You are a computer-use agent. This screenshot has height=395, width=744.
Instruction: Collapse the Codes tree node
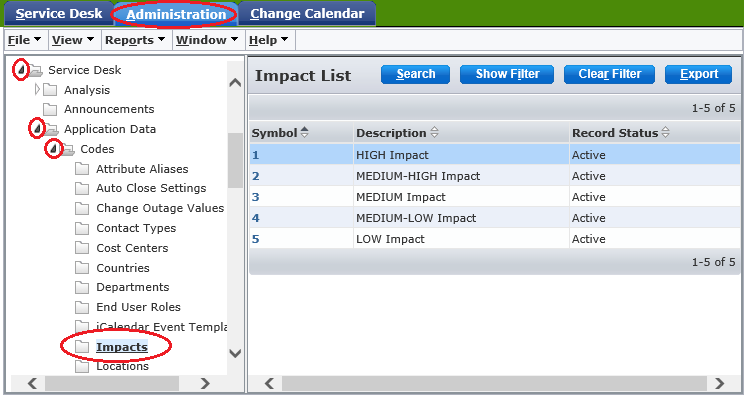[x=54, y=149]
